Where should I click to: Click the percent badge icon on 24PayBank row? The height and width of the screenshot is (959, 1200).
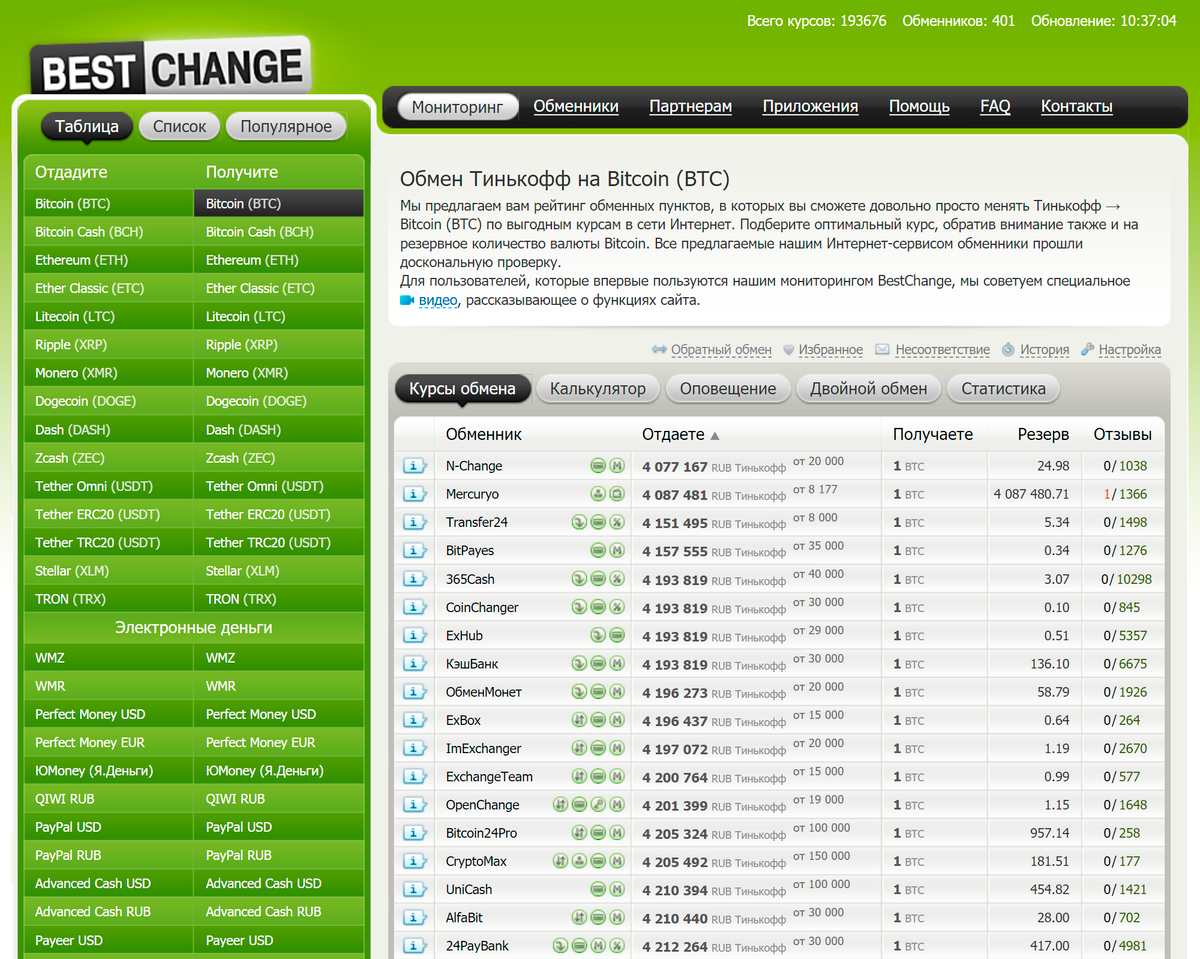point(617,946)
